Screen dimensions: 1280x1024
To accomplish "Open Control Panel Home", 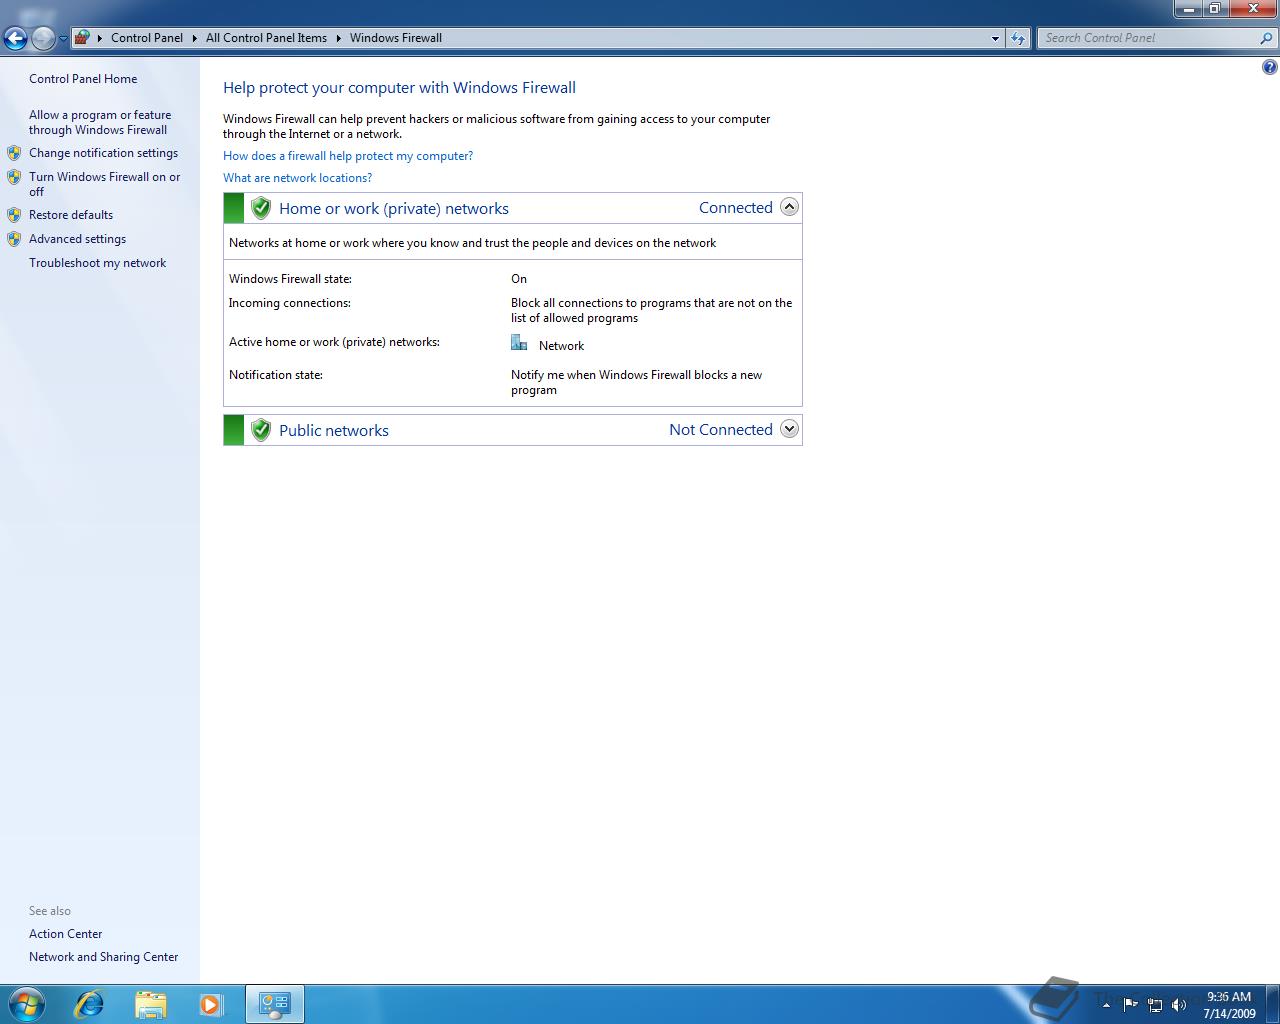I will 83,79.
